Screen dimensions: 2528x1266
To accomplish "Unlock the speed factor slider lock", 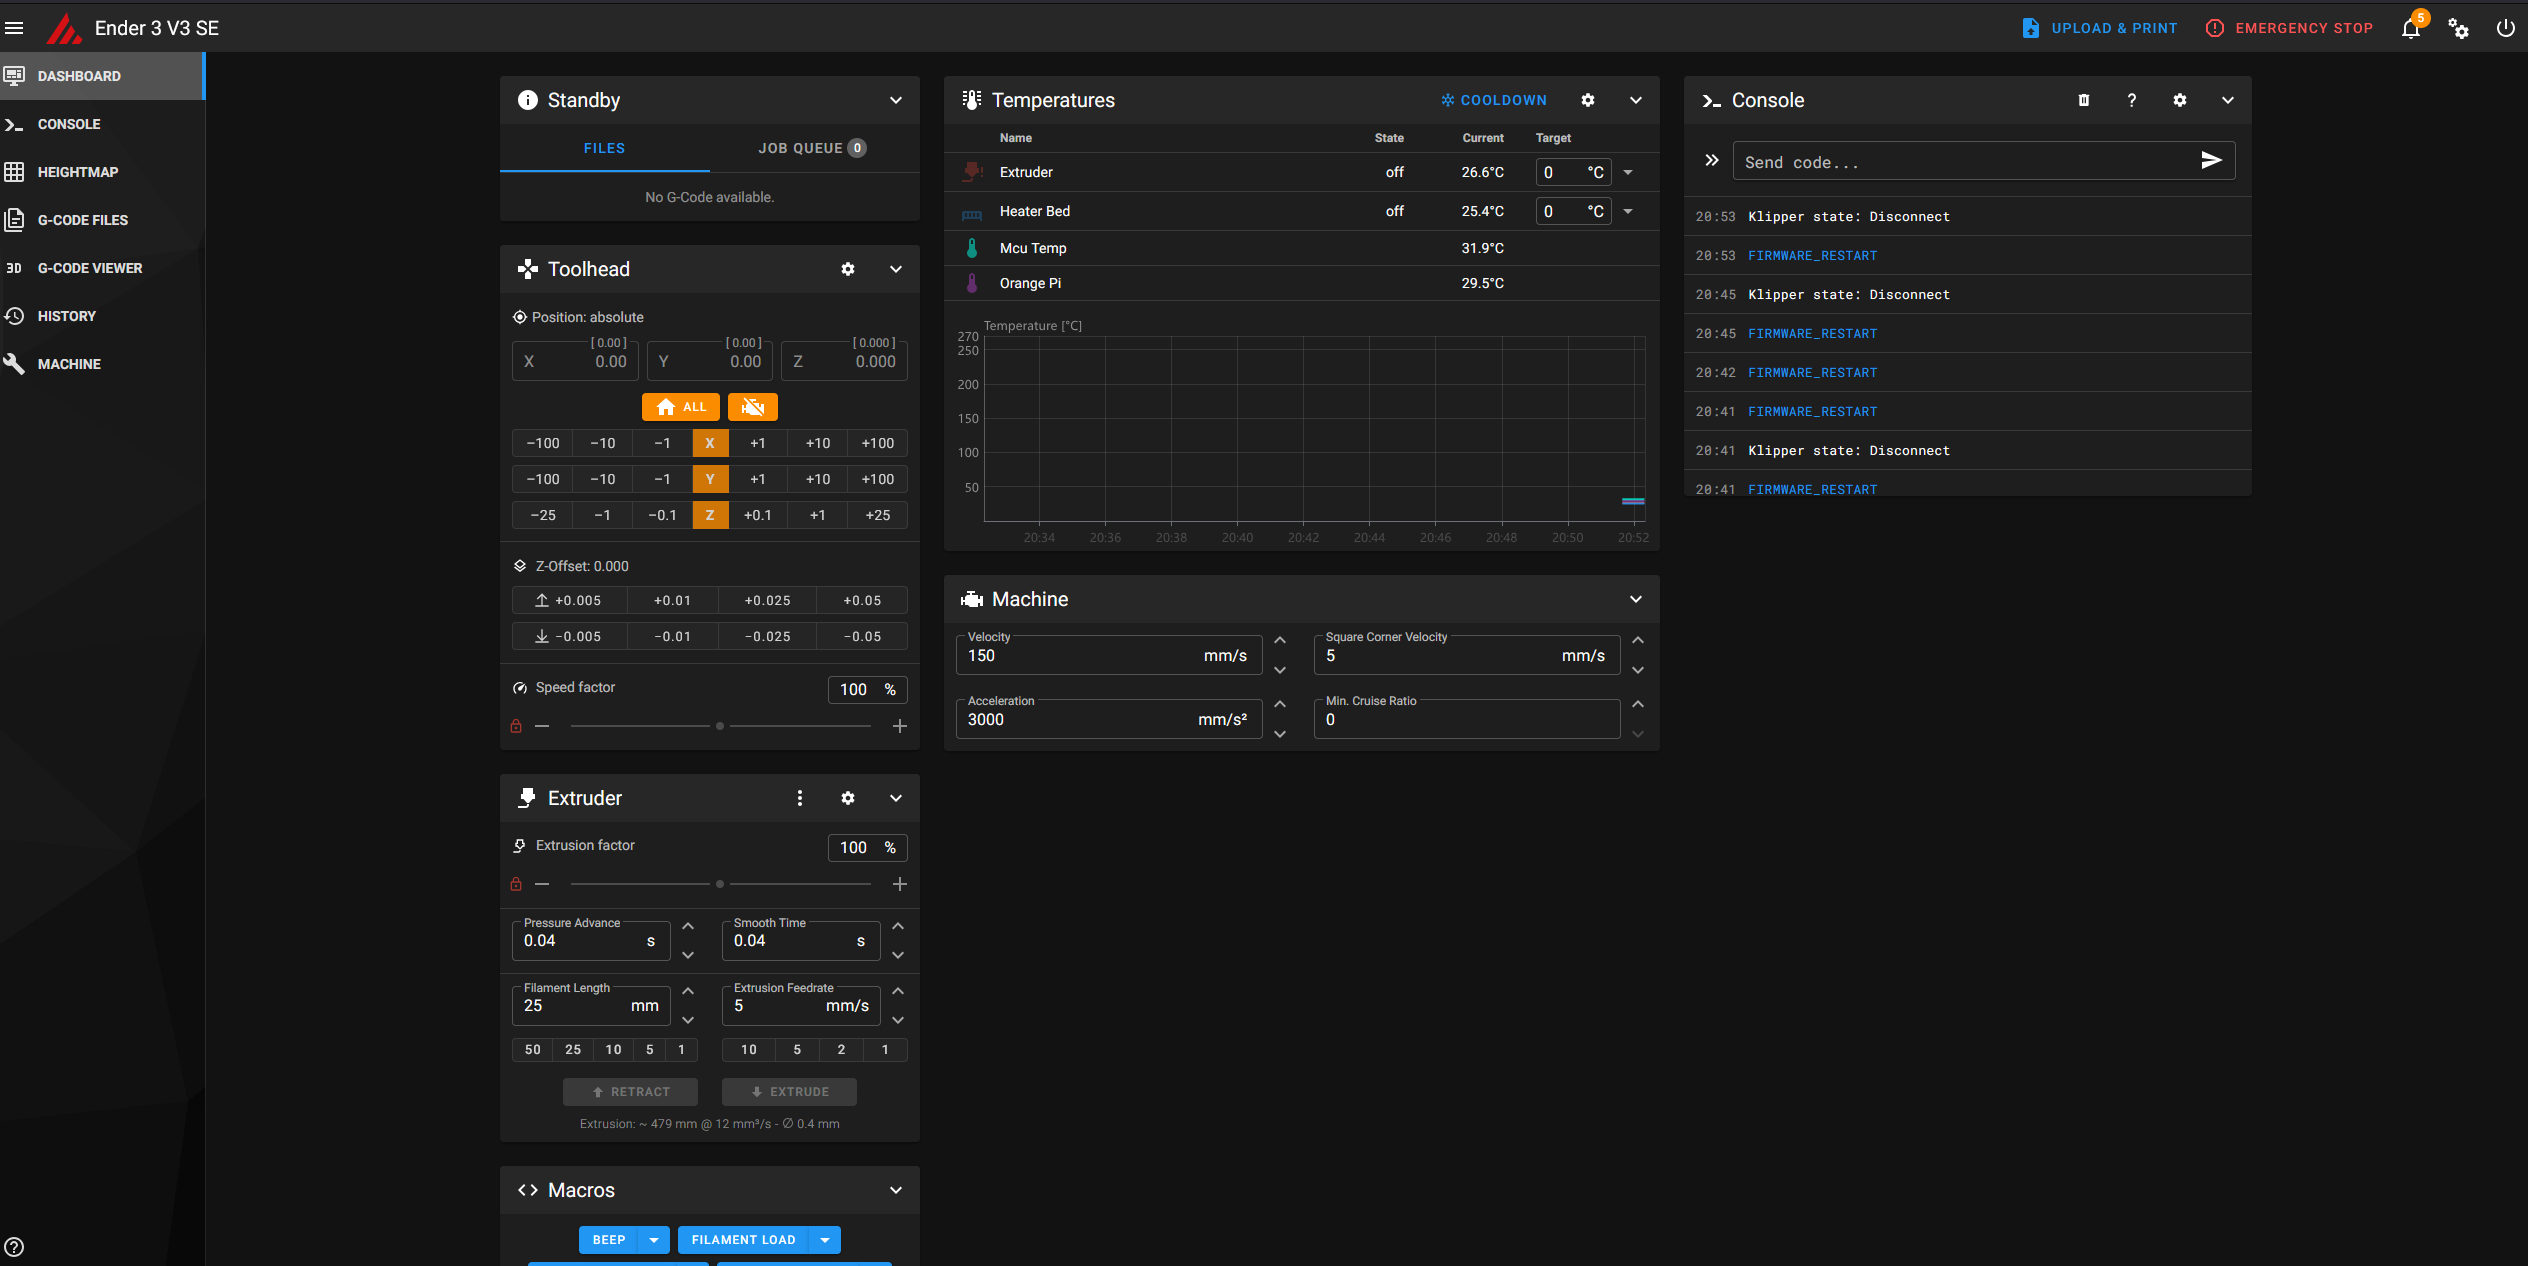I will pos(516,726).
